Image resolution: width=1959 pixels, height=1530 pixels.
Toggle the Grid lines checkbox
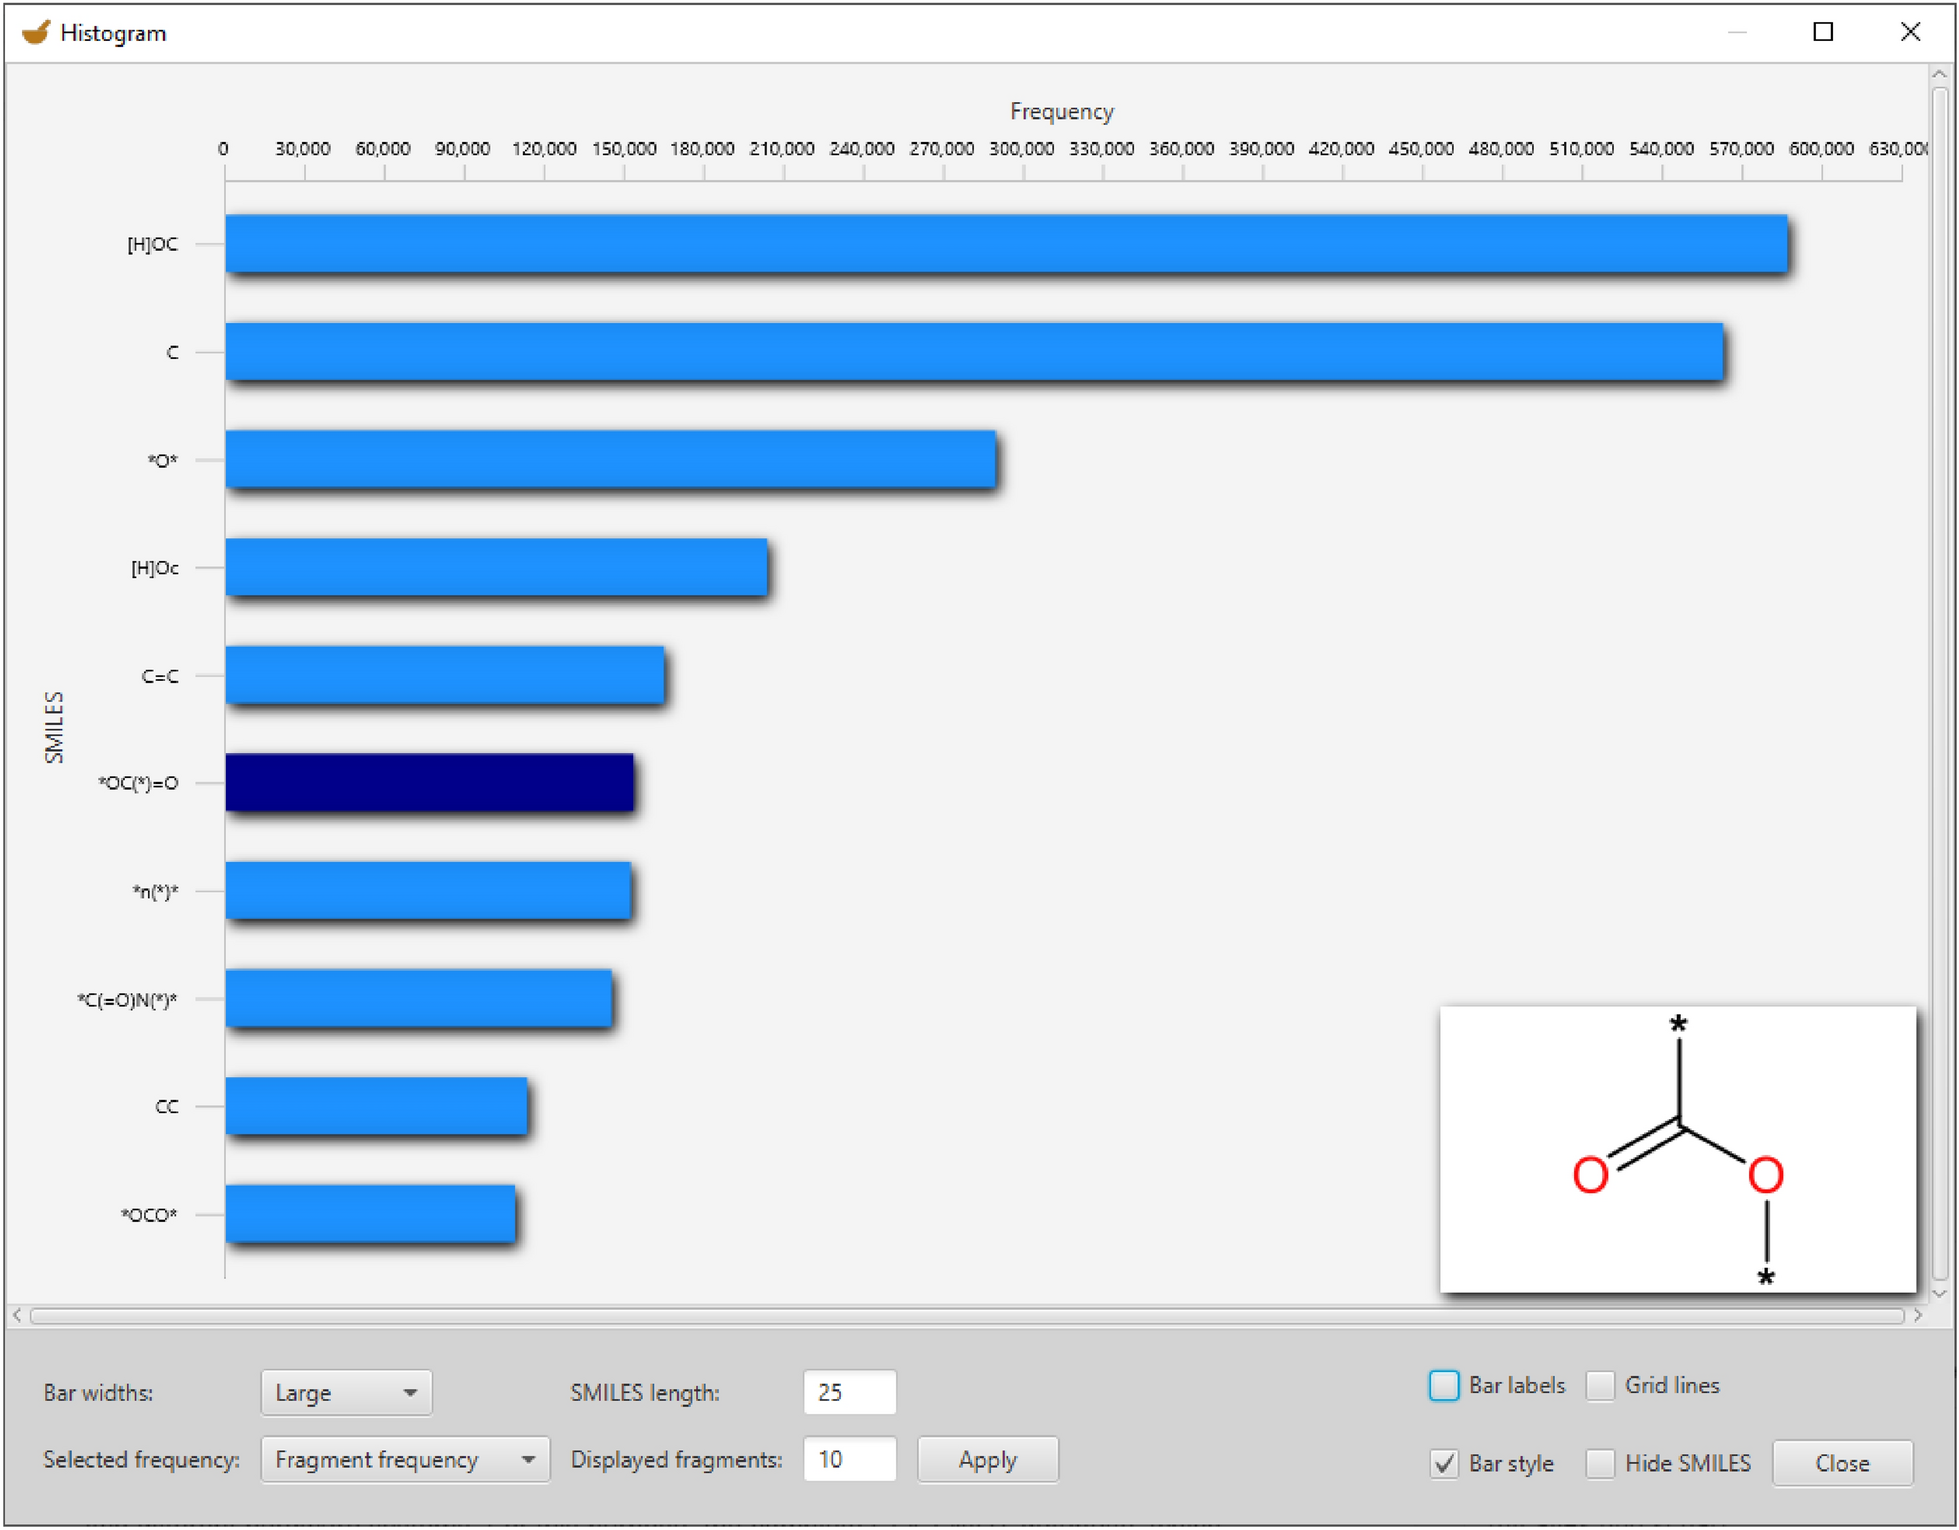coord(1600,1385)
